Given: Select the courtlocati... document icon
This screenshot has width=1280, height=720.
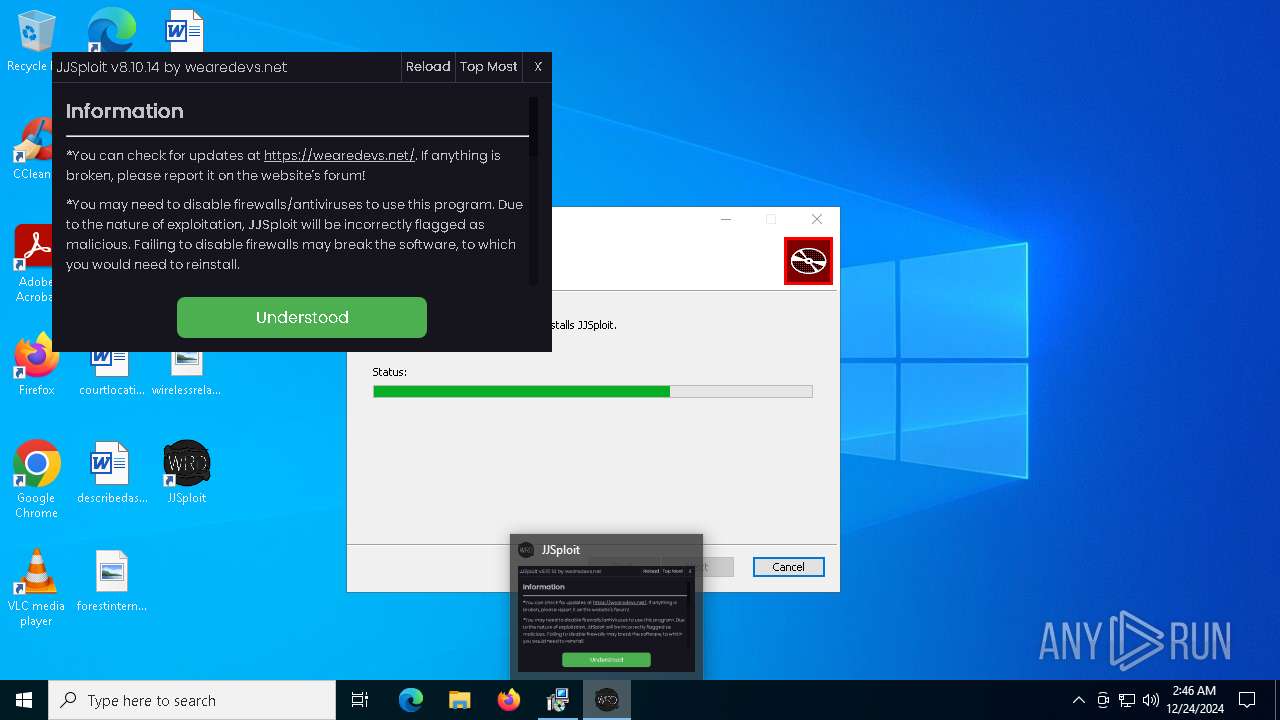Looking at the screenshot, I should pyautogui.click(x=111, y=372).
